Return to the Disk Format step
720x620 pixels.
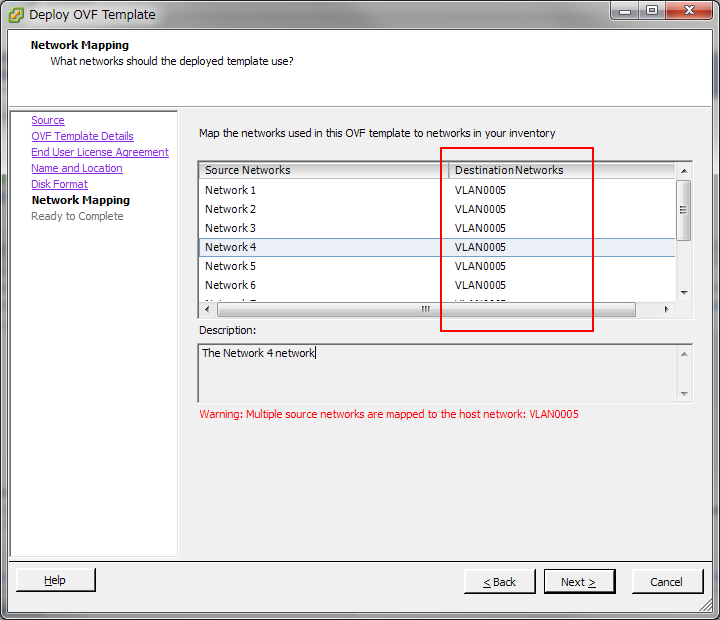point(59,184)
